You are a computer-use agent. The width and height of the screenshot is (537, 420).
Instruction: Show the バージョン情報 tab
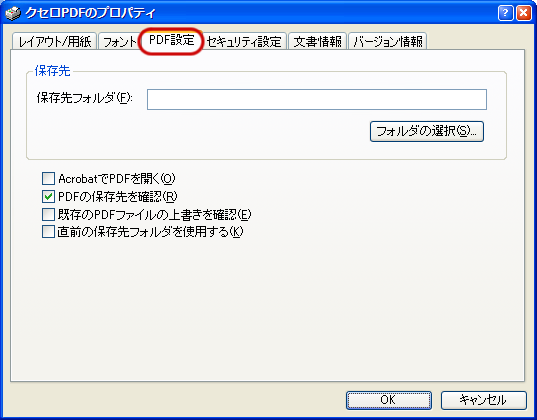pyautogui.click(x=387, y=41)
